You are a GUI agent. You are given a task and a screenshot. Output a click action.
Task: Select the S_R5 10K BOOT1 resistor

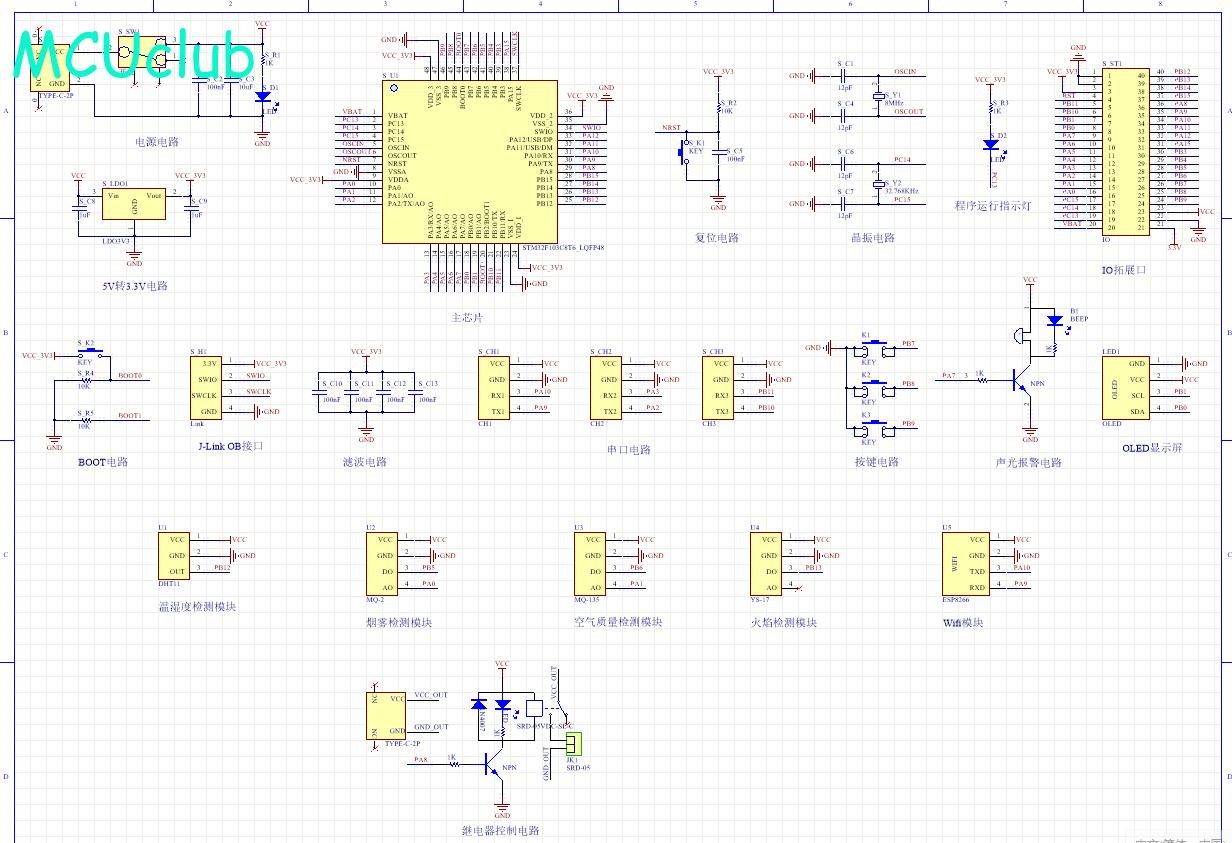[x=88, y=419]
